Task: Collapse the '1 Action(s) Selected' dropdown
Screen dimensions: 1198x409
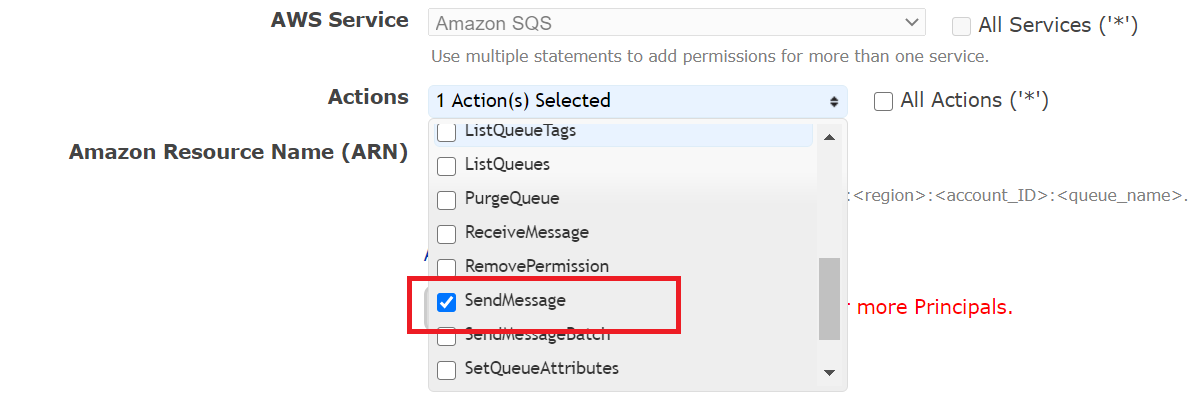Action: (x=637, y=101)
